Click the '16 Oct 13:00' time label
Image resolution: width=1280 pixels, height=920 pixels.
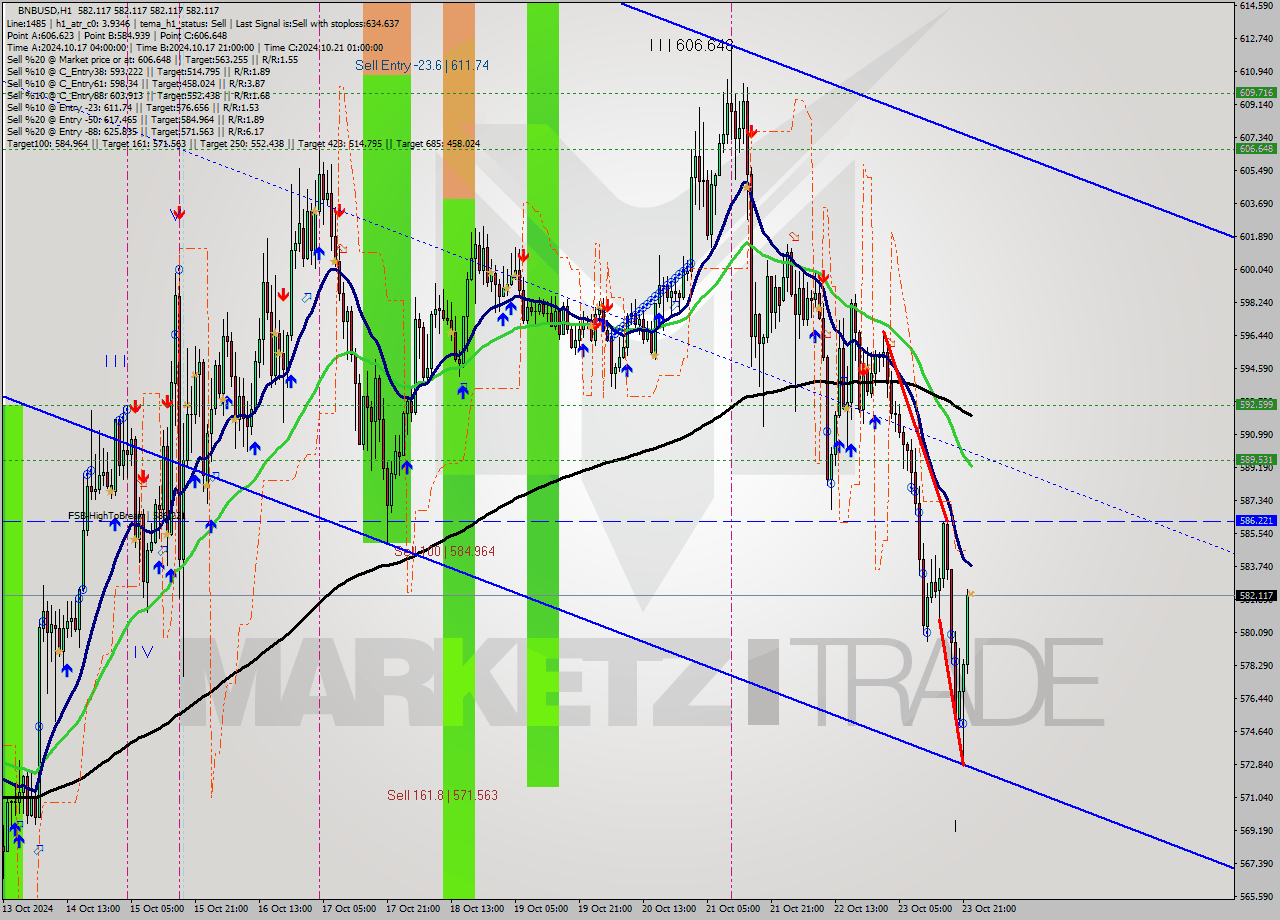point(285,909)
